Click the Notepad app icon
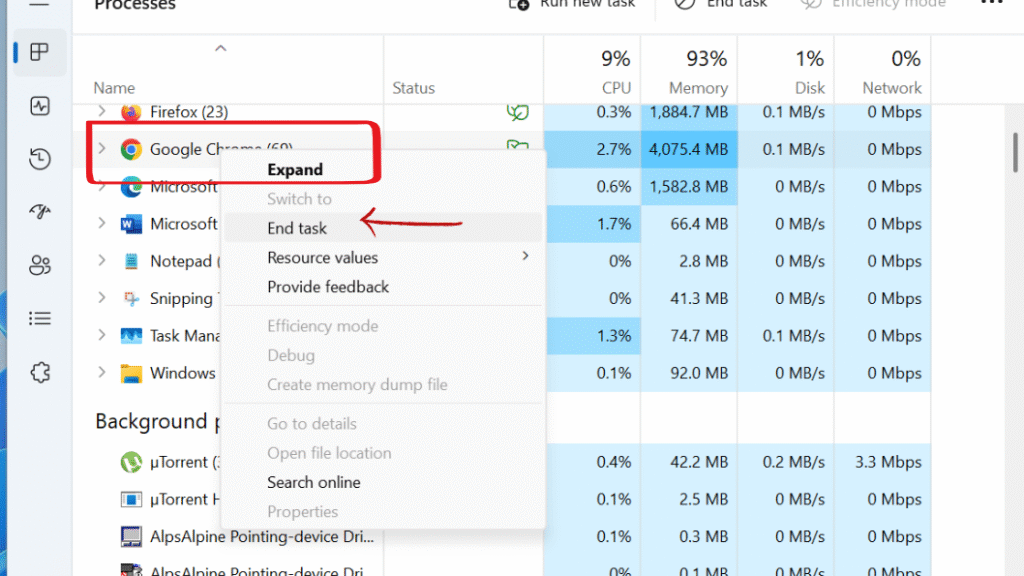The image size is (1024, 576). click(x=131, y=261)
